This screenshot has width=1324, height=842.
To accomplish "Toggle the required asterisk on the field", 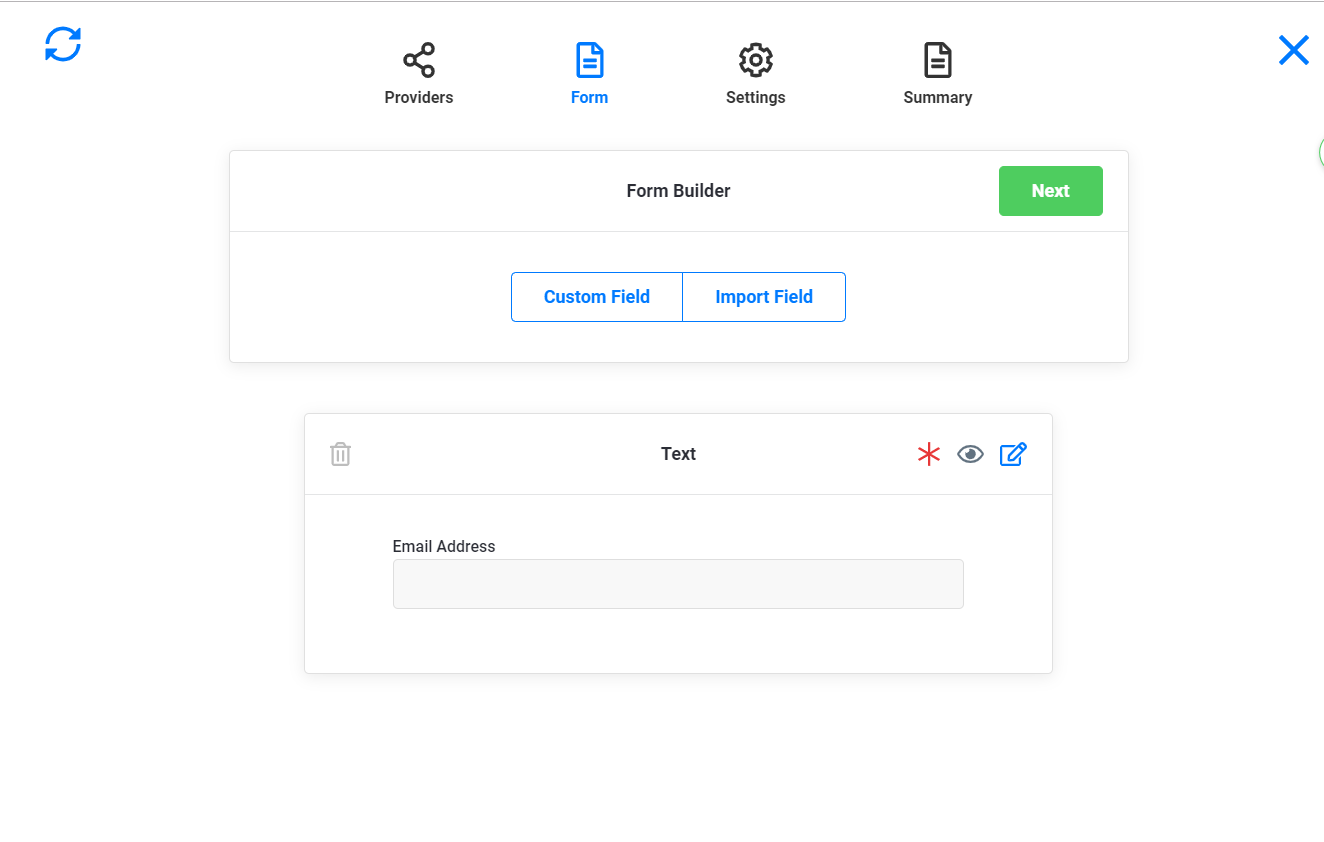I will coord(928,453).
